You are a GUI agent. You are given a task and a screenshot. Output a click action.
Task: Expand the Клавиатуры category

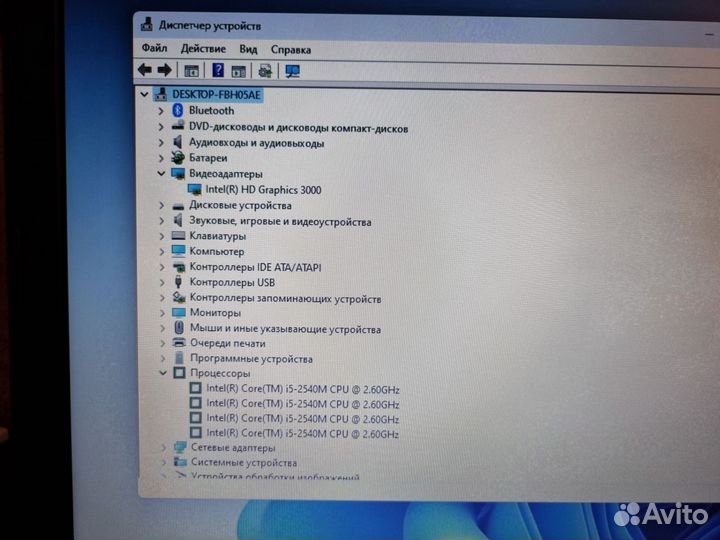point(161,236)
